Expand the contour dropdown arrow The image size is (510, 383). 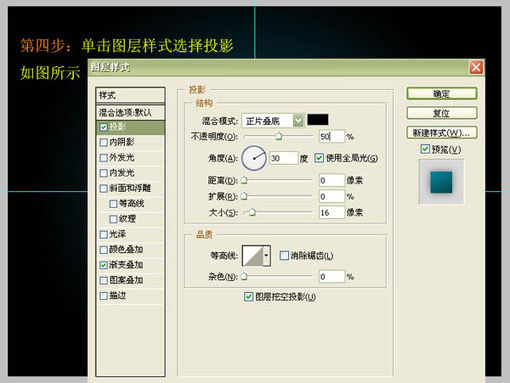point(266,256)
